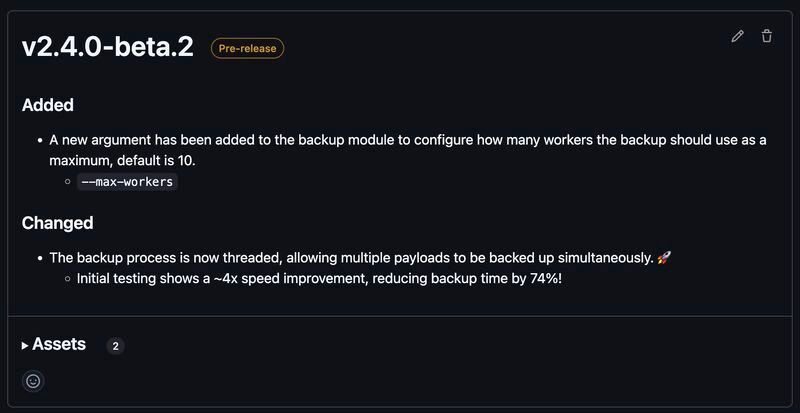Click the --max-workers code snippet

click(127, 181)
